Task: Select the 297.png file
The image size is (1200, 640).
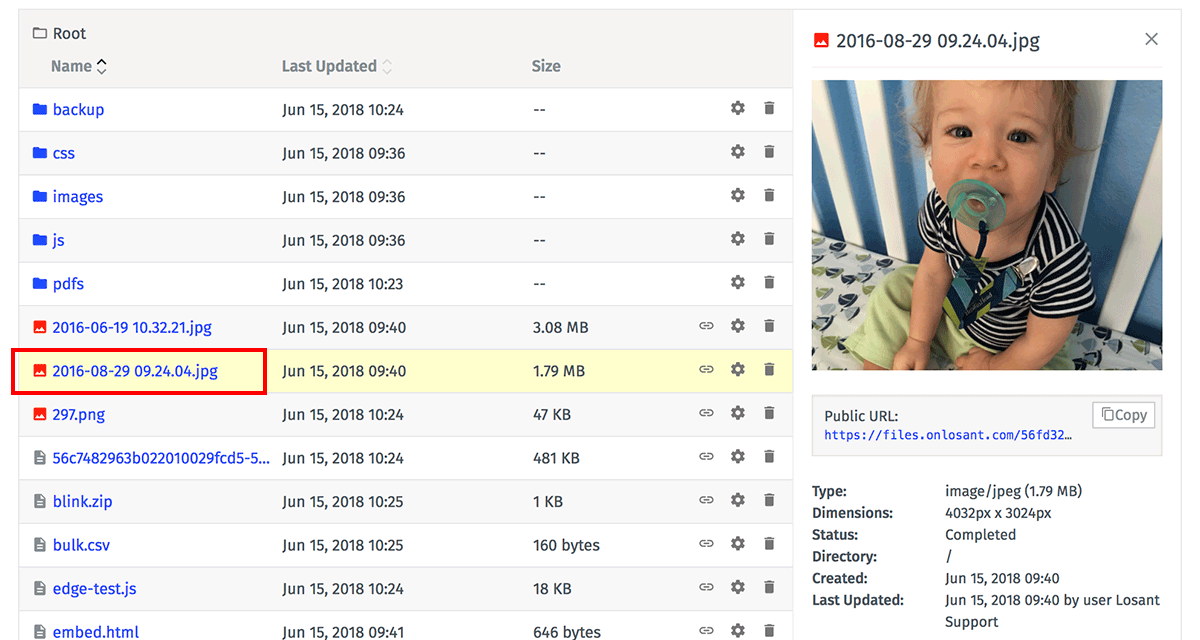Action: [x=79, y=414]
